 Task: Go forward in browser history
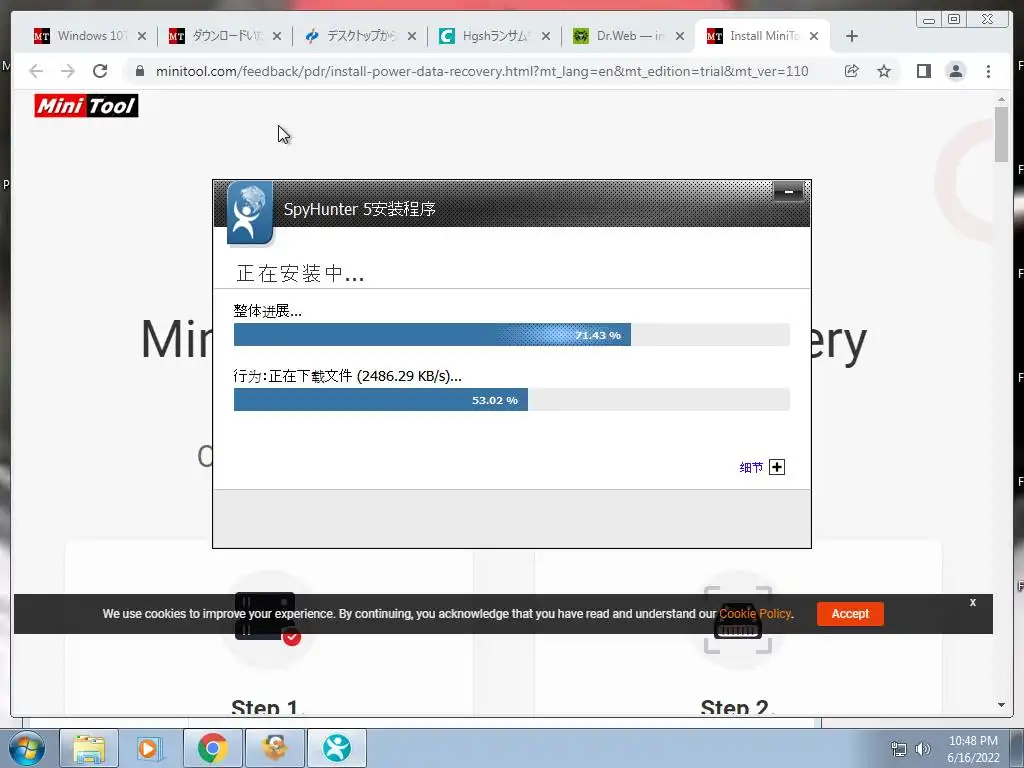tap(68, 71)
